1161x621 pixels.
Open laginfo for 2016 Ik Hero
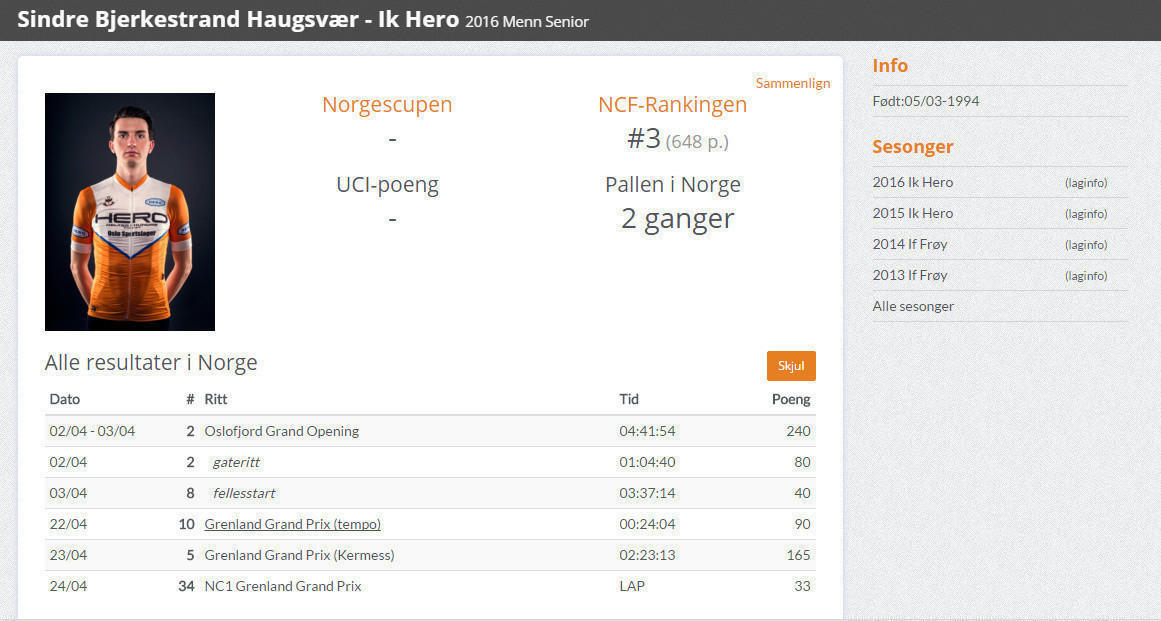coord(1085,183)
